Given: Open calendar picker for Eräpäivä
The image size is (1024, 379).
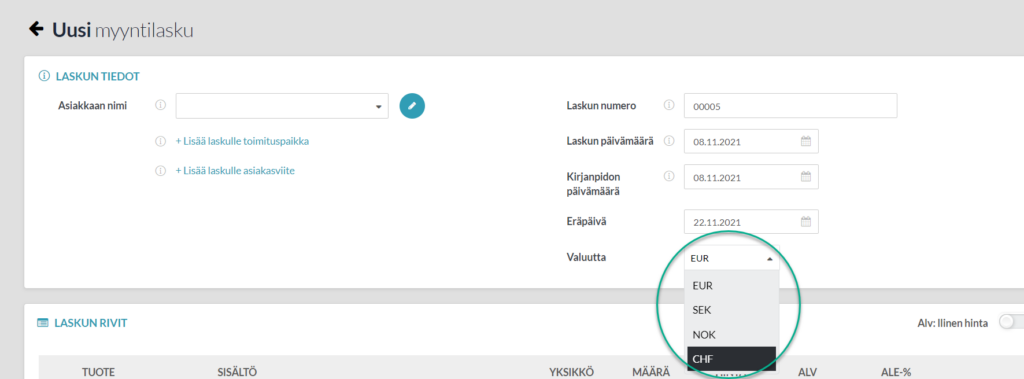Looking at the screenshot, I should tap(806, 222).
